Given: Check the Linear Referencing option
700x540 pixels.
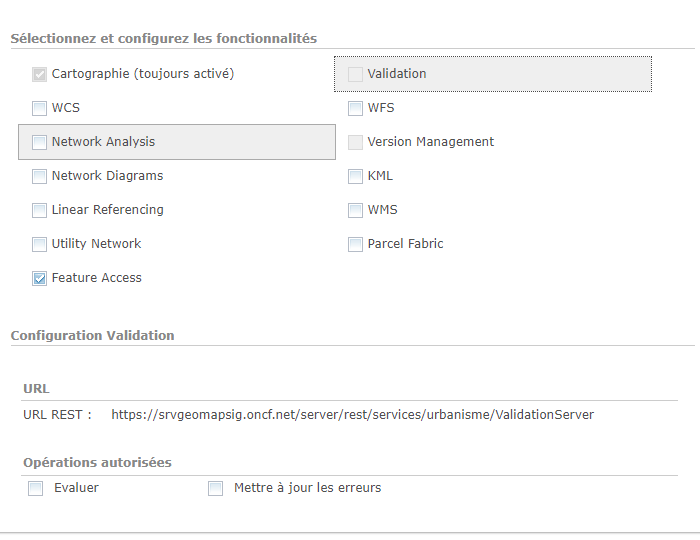Looking at the screenshot, I should click(39, 210).
